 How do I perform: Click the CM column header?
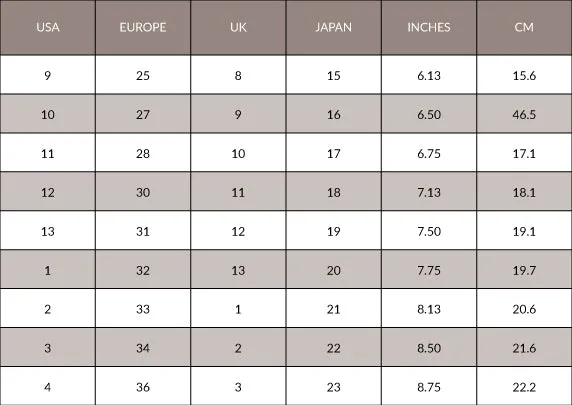(x=524, y=27)
